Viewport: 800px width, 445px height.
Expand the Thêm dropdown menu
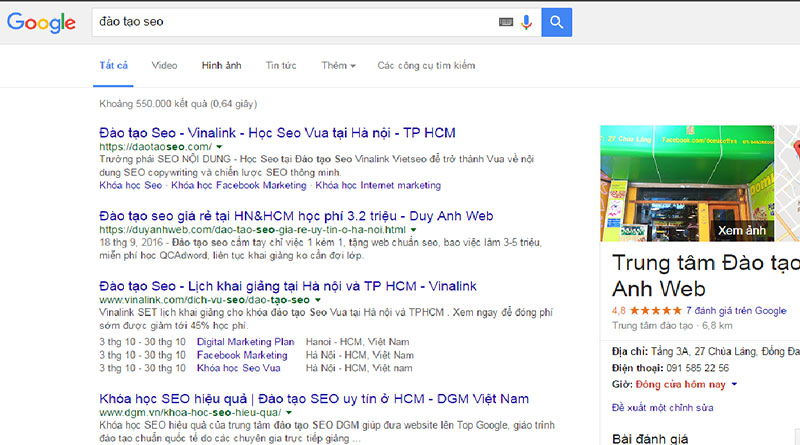(338, 65)
